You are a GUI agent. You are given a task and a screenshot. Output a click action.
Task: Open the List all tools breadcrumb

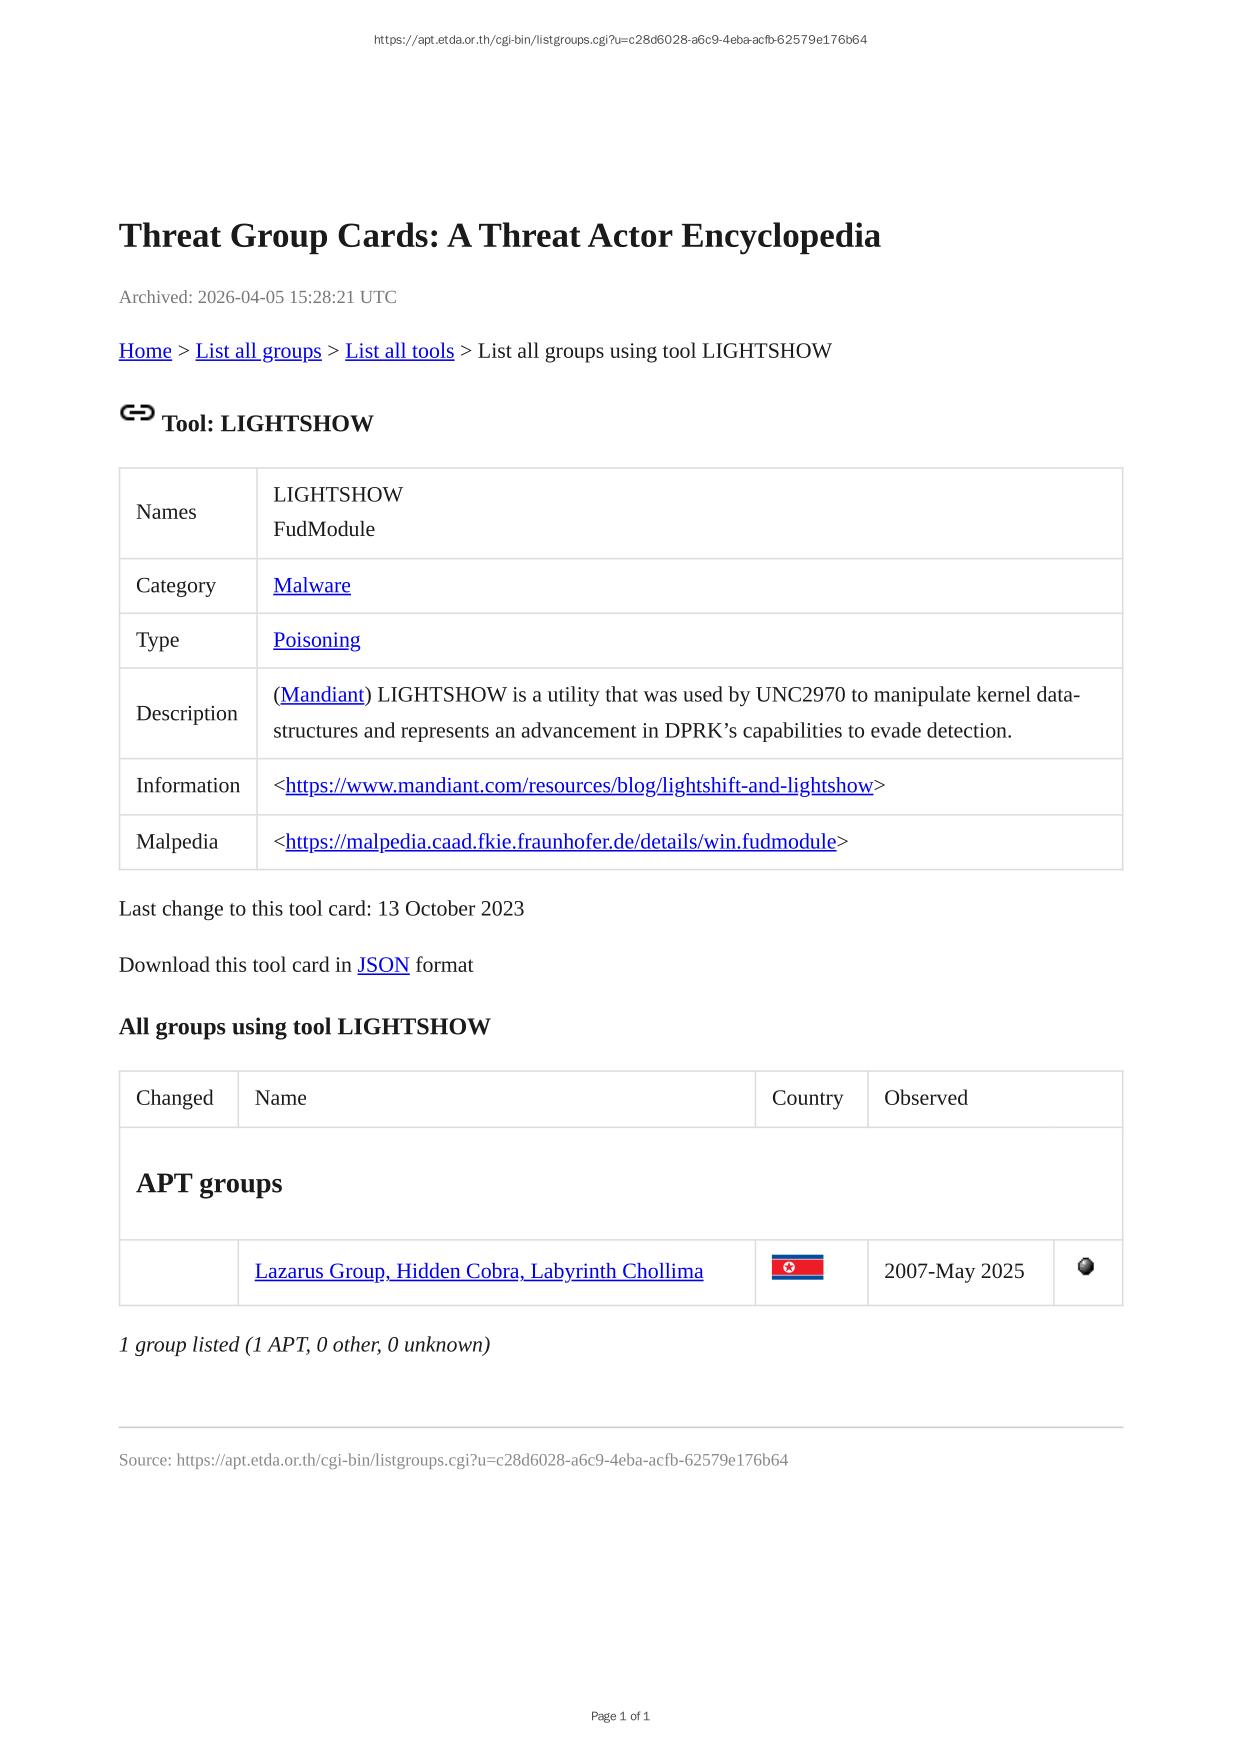pyautogui.click(x=399, y=351)
